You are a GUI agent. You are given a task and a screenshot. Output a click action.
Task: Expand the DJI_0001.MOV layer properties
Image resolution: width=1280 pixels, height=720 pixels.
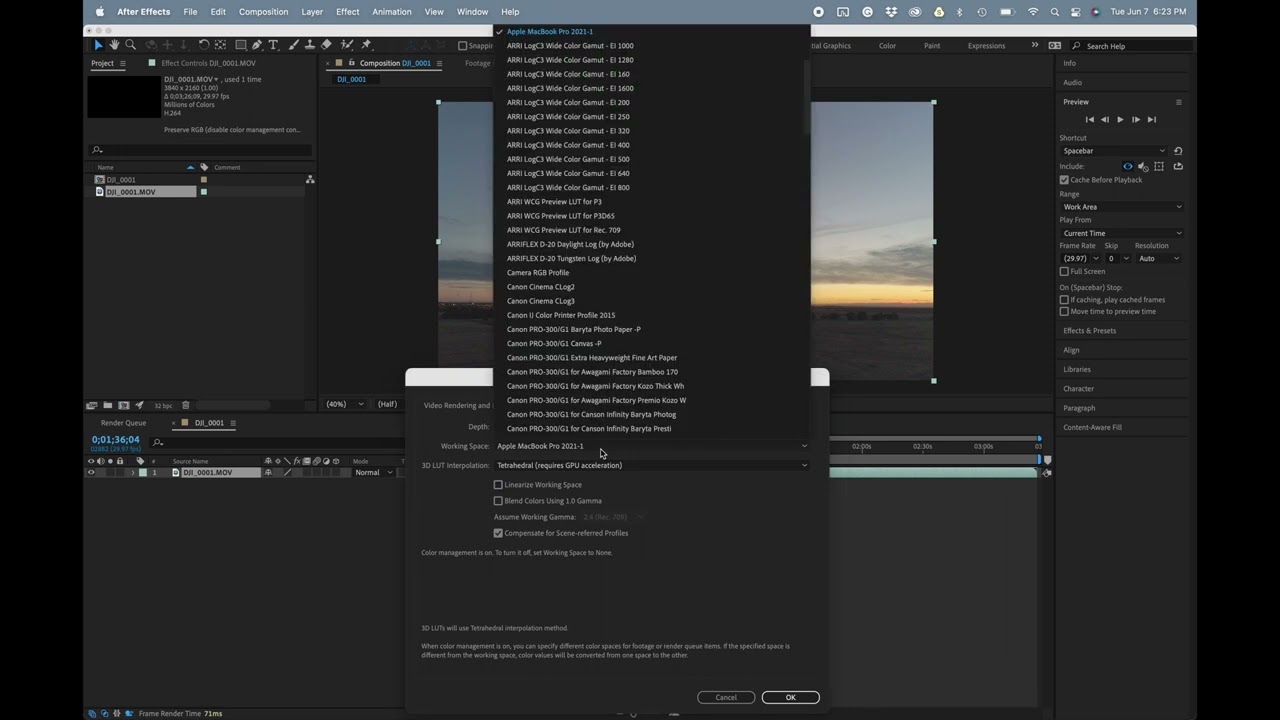click(132, 472)
